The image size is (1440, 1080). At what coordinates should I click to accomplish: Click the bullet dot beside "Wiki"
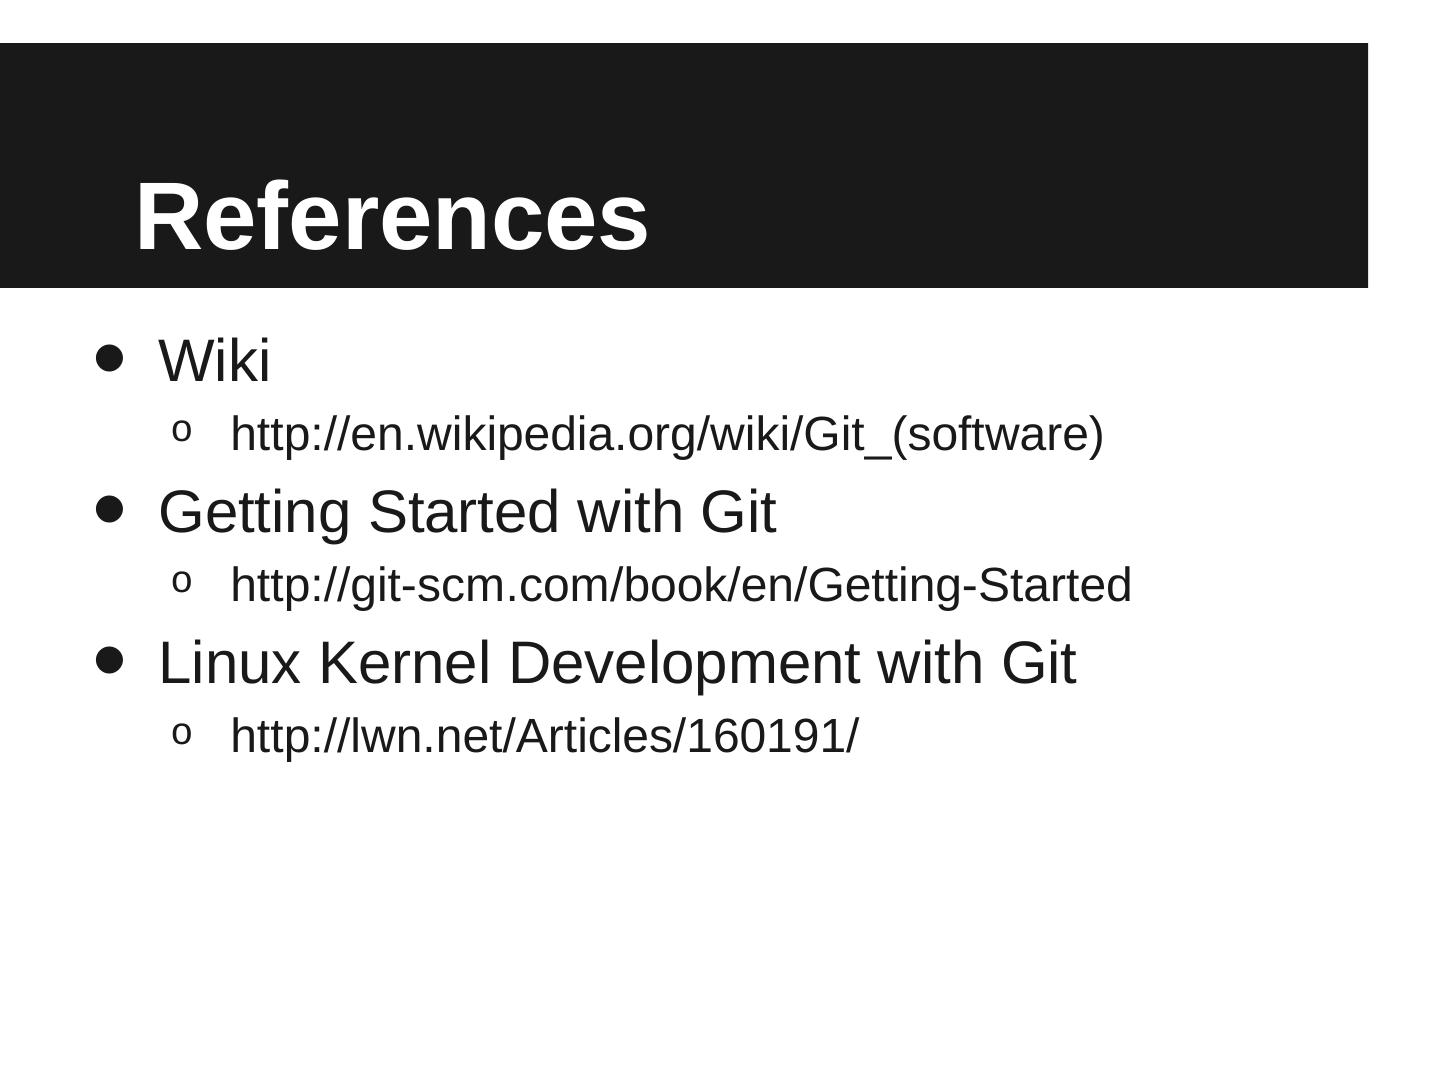point(109,358)
